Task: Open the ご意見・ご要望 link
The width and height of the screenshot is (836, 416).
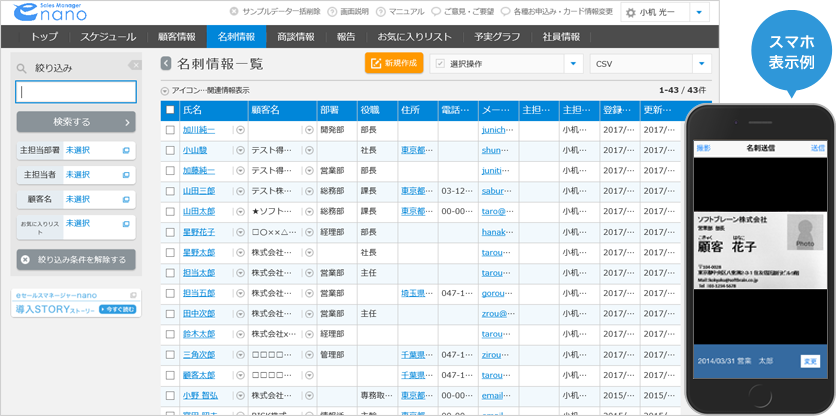Action: coord(463,11)
